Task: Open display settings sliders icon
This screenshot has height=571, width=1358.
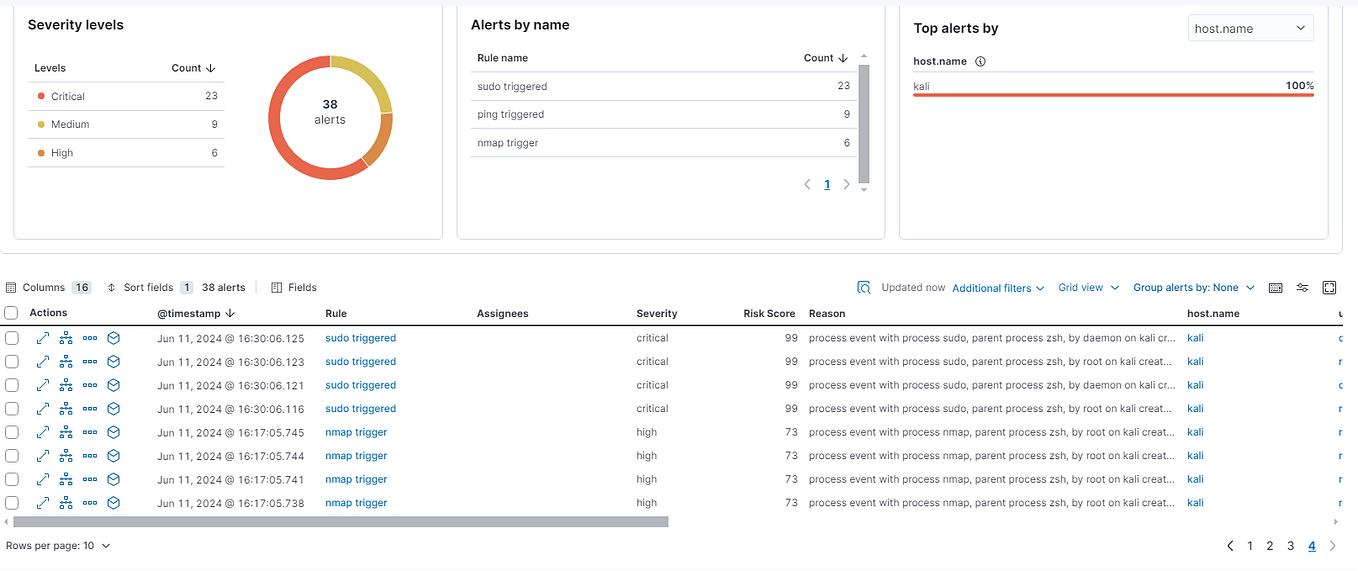Action: point(1302,288)
